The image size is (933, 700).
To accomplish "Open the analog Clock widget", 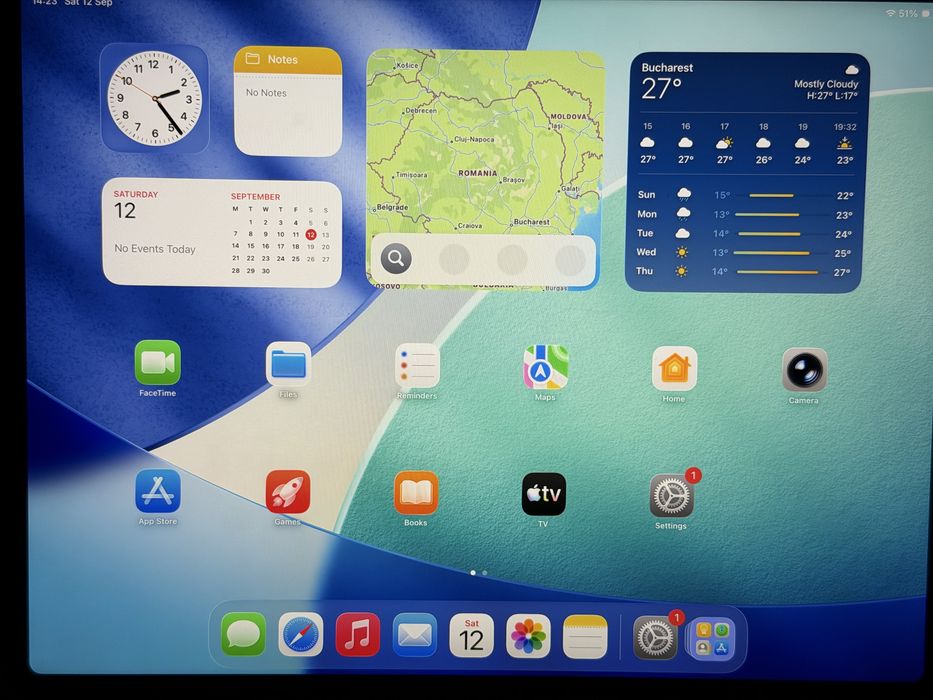I will [155, 98].
